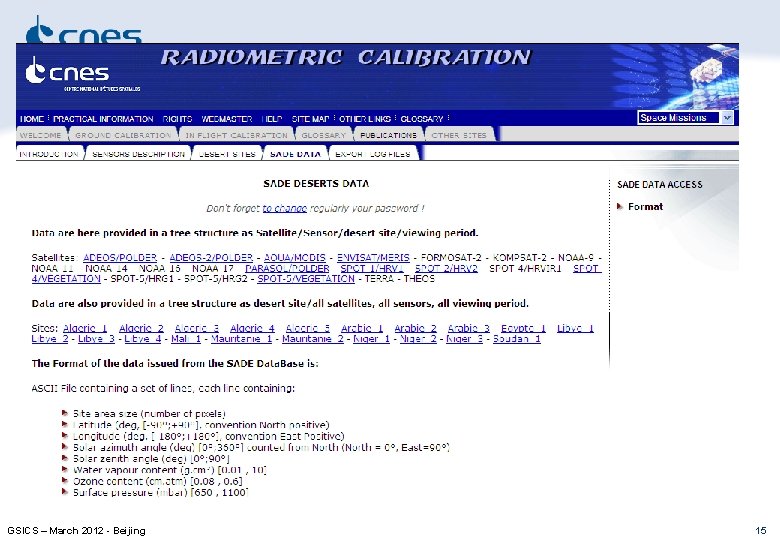Open the Mauritanie_1 site link

pyautogui.click(x=242, y=339)
